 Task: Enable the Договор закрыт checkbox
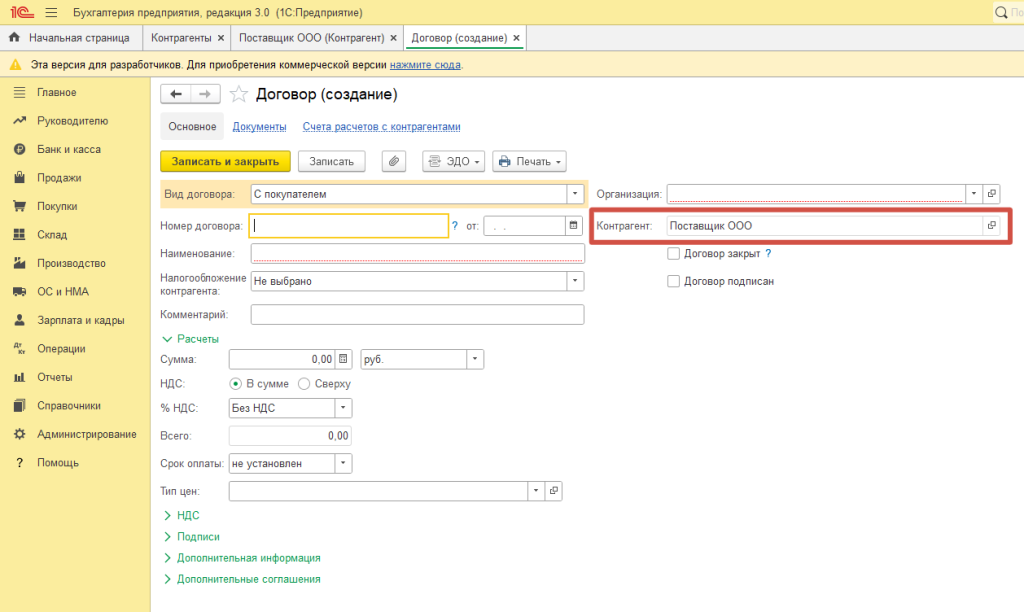pos(674,254)
